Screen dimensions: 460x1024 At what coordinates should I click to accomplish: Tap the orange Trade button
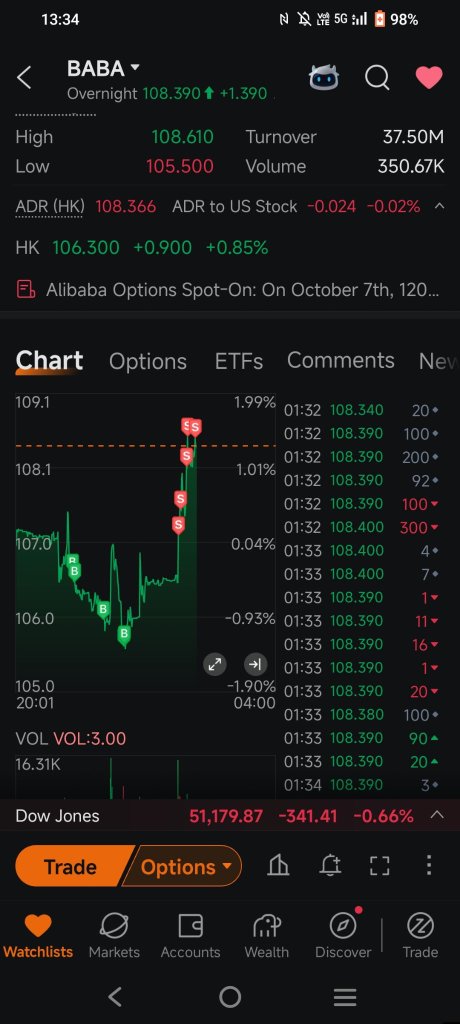[70, 867]
